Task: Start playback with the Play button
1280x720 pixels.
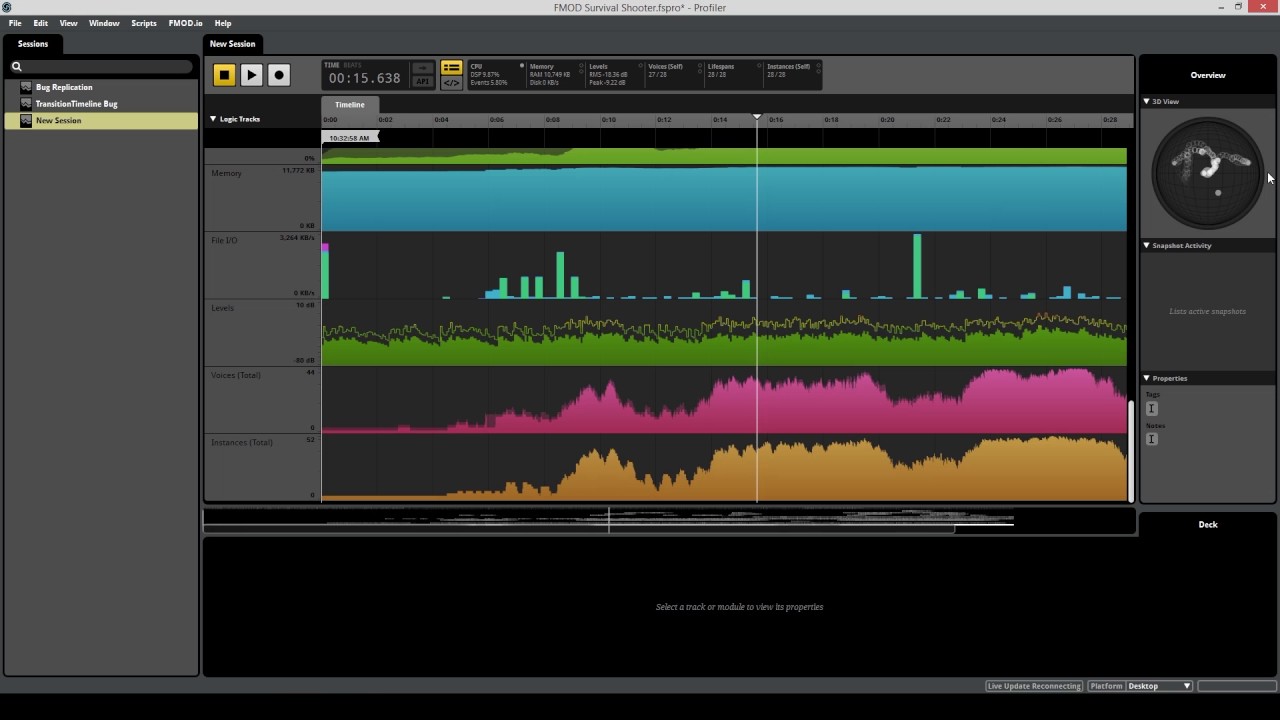Action: click(x=251, y=75)
